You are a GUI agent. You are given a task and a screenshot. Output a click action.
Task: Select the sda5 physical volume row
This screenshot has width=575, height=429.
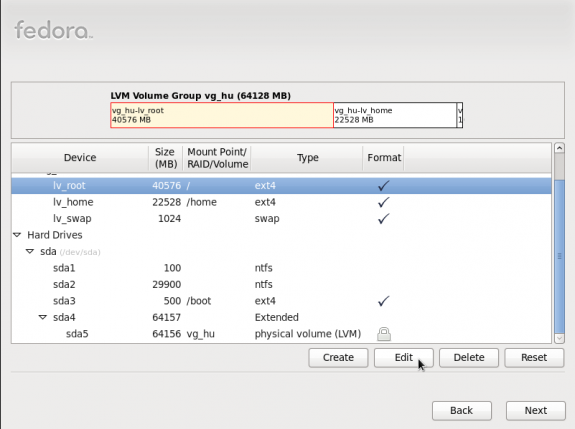(x=281, y=334)
